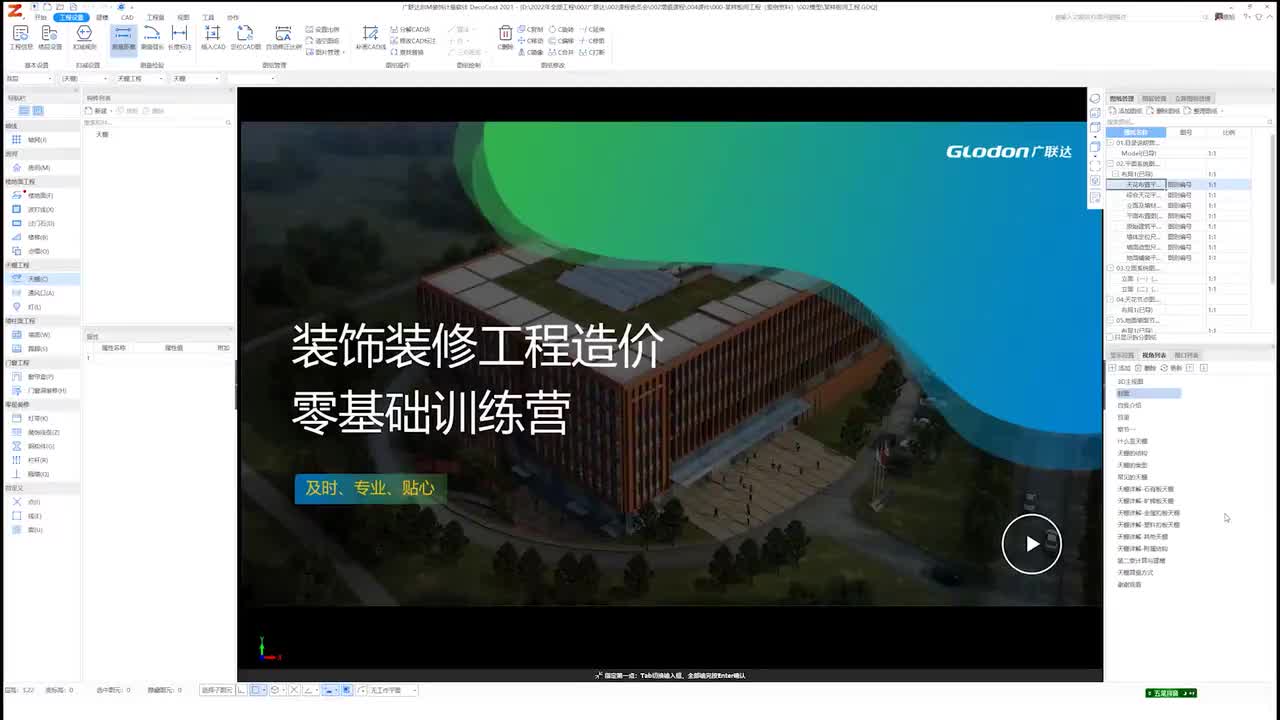Switch to the CAD ribbon tab
The height and width of the screenshot is (720, 1280).
(127, 17)
